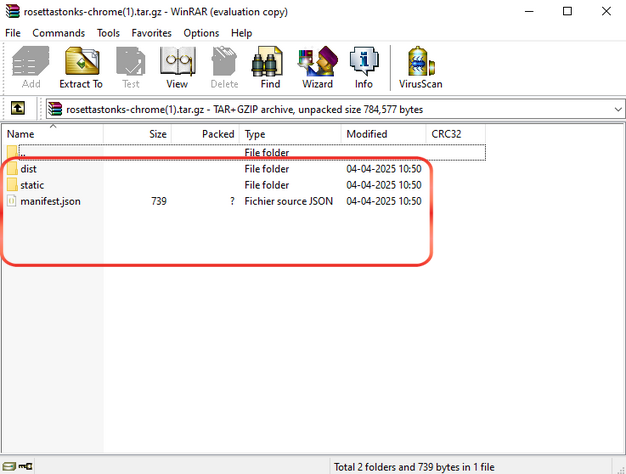The image size is (626, 474).
Task: Click the 739 size value of manifest.json
Action: click(159, 201)
